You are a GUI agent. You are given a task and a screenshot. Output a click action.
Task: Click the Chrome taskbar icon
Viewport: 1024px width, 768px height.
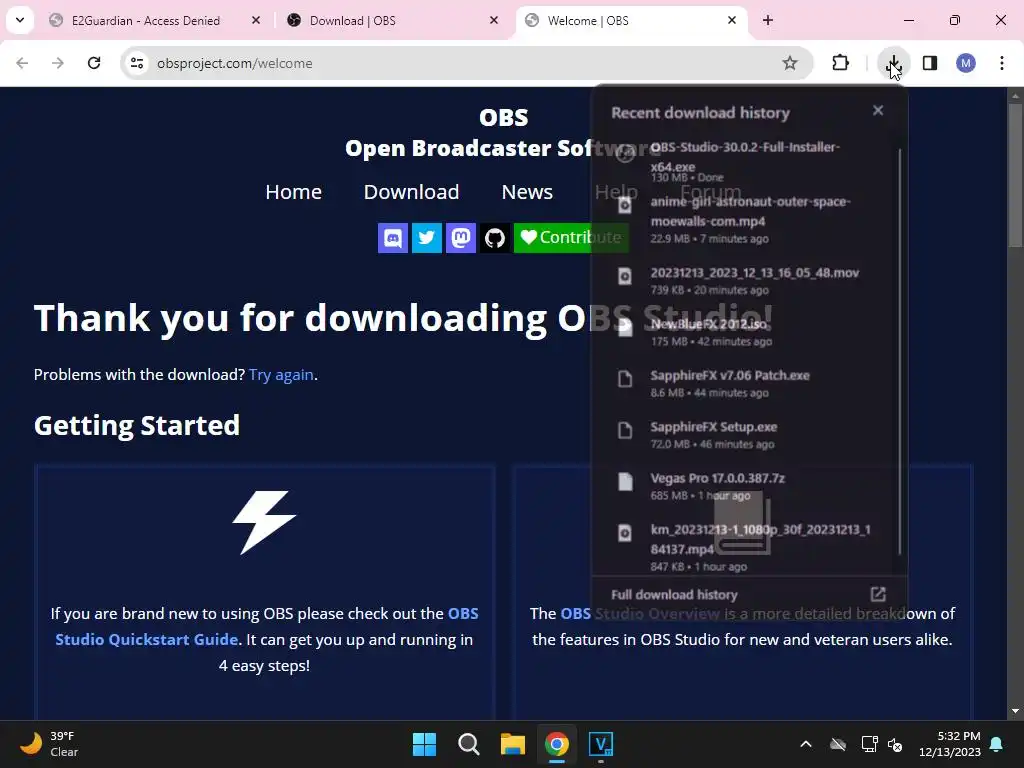coord(557,744)
